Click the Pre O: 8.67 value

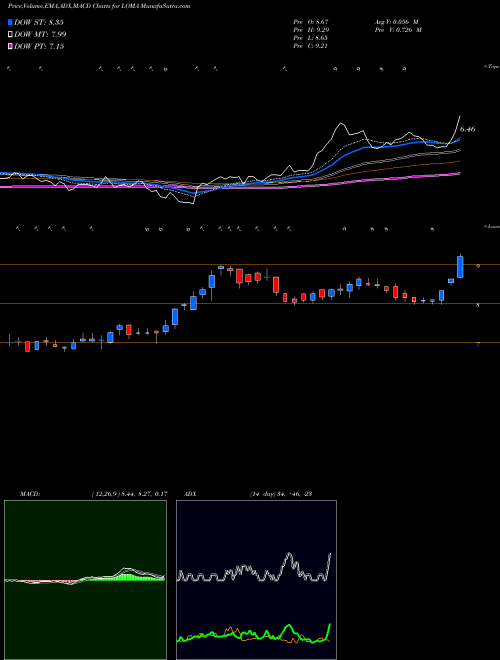[x=311, y=22]
